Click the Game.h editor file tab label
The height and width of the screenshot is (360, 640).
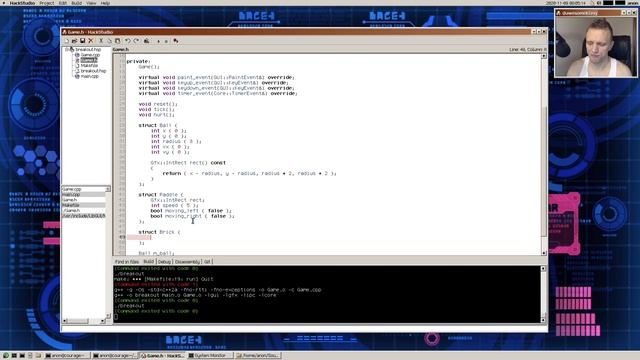(121, 49)
